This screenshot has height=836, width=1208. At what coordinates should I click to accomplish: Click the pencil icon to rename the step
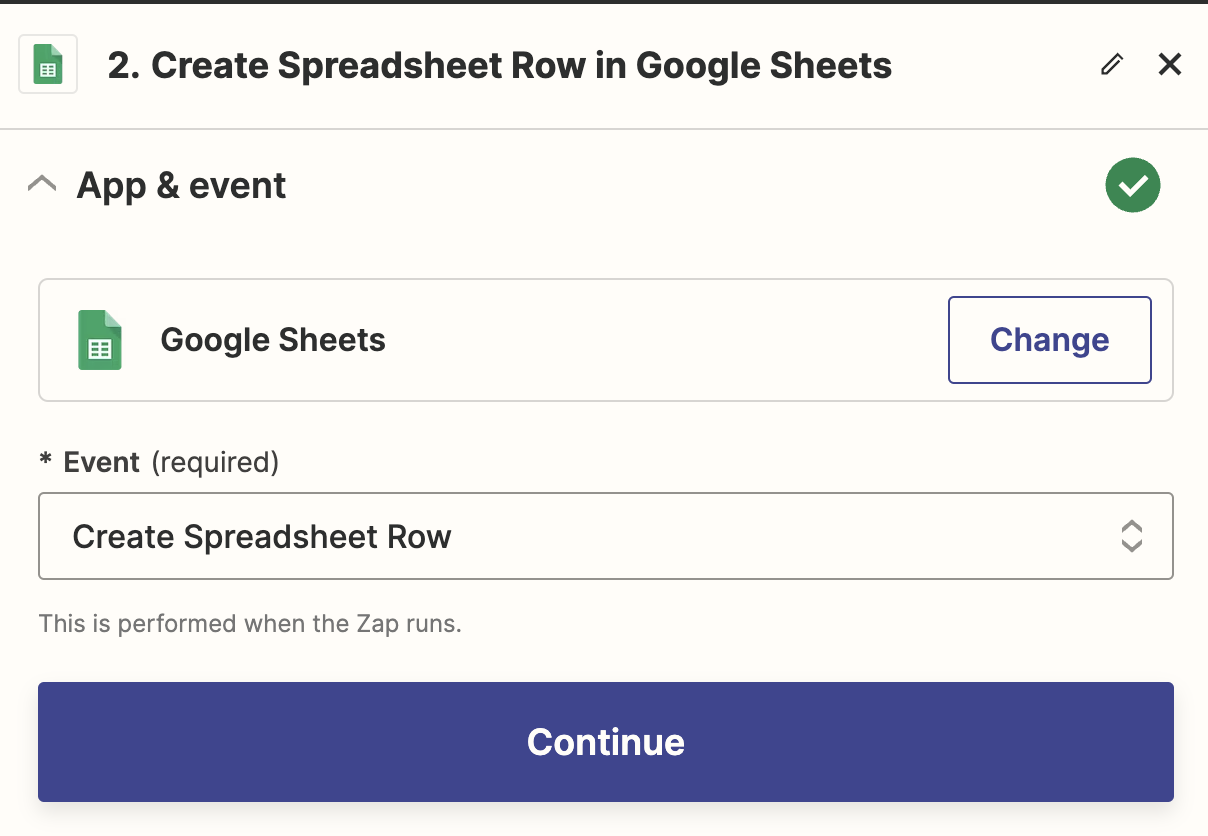click(x=1111, y=65)
